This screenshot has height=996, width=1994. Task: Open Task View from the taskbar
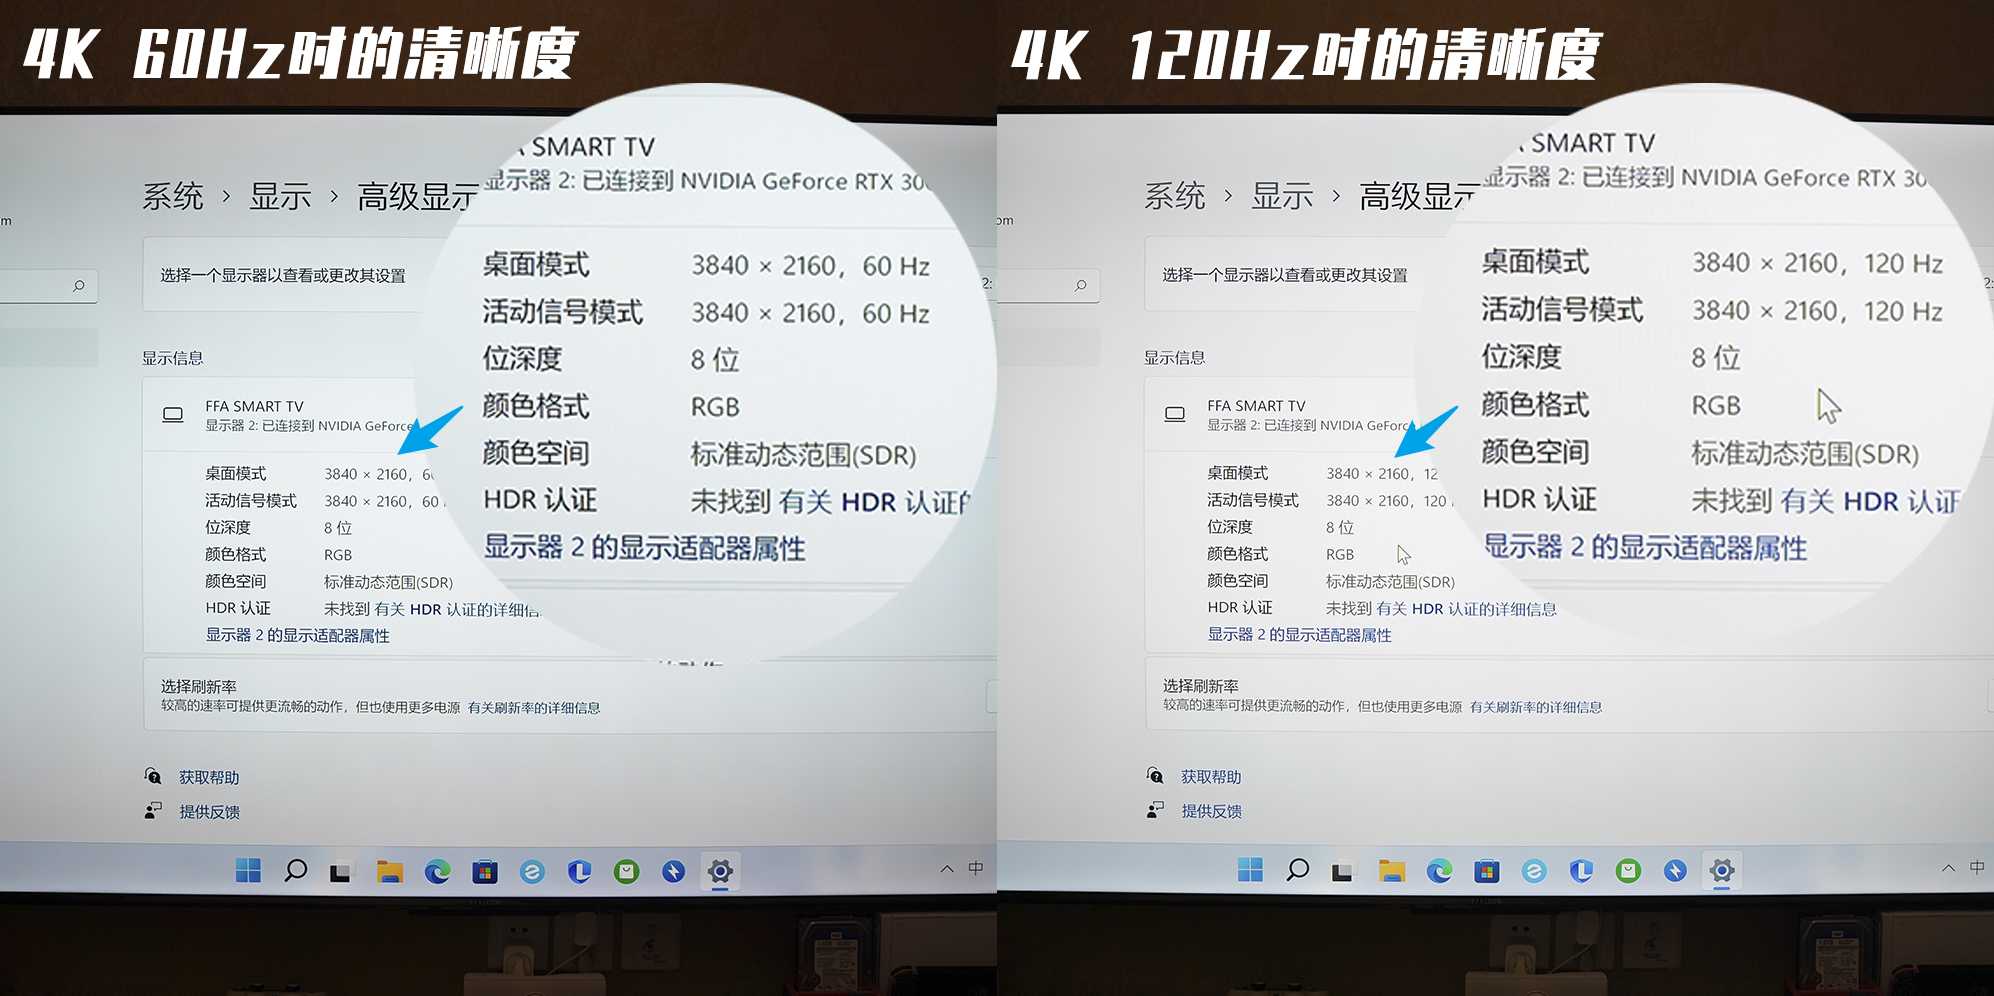pyautogui.click(x=341, y=871)
